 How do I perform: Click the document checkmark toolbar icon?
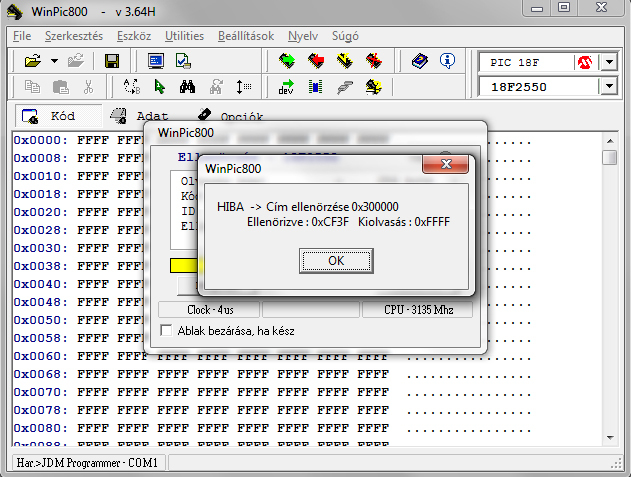(183, 61)
